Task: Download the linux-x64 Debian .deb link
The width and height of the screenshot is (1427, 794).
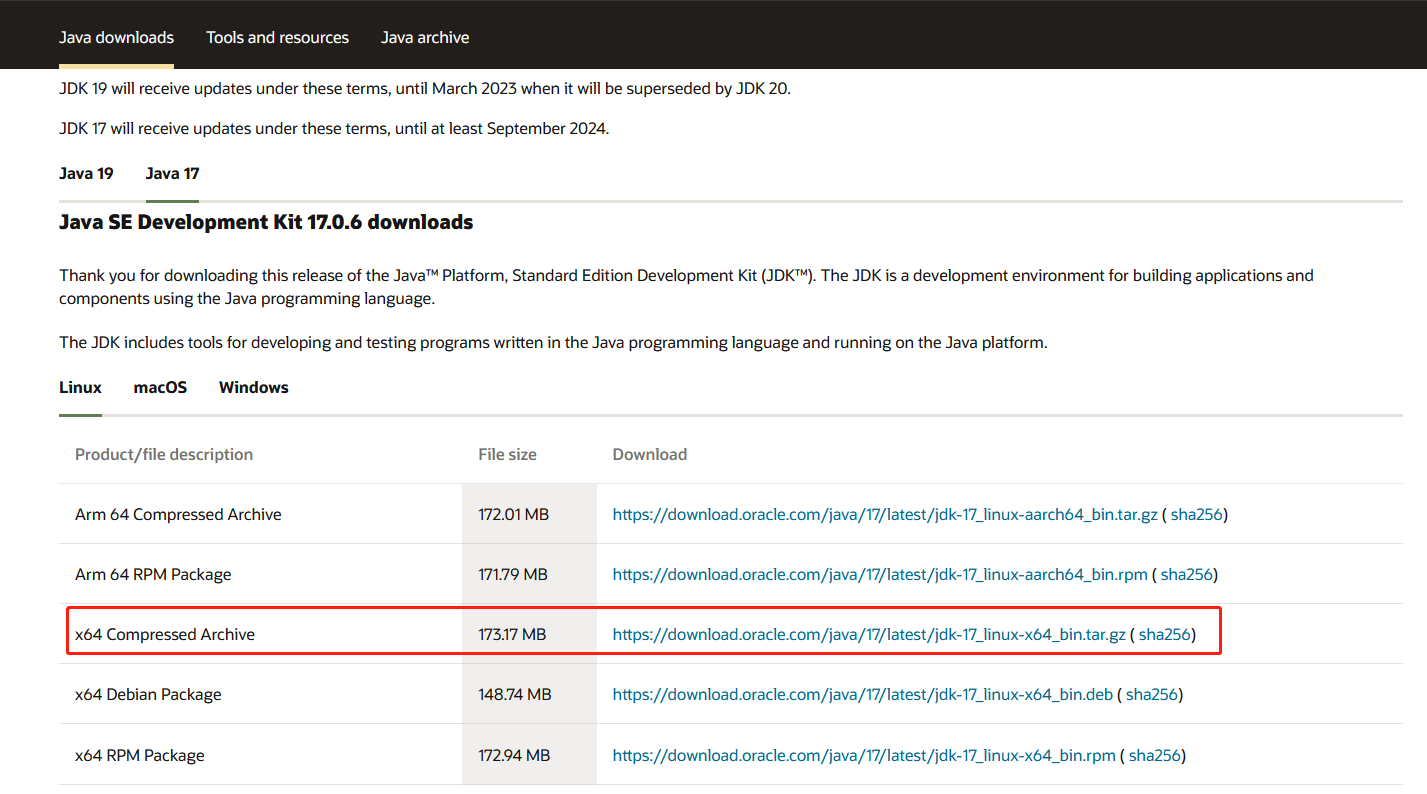Action: (x=862, y=695)
